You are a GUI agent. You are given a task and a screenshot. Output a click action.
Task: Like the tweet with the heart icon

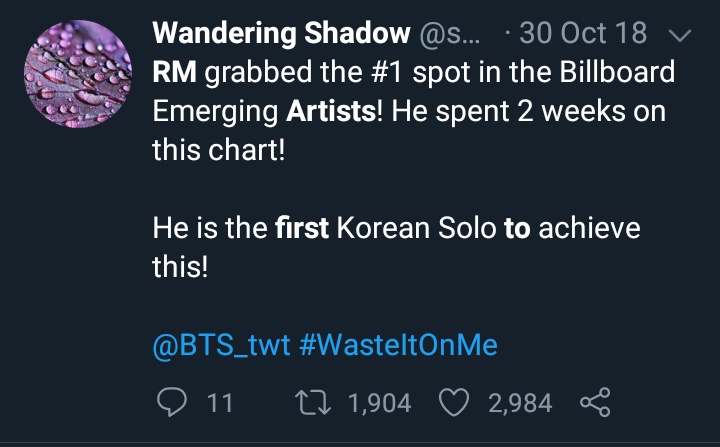(x=456, y=402)
